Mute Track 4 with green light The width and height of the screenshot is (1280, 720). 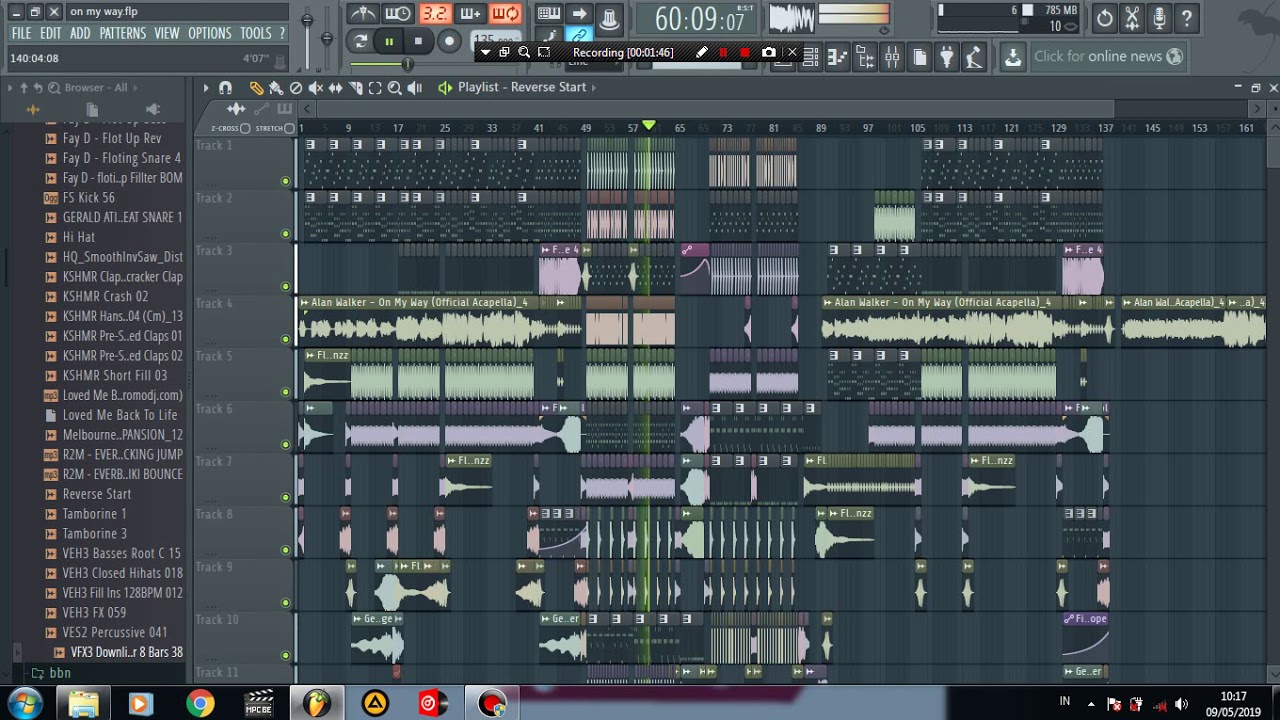[x=285, y=339]
